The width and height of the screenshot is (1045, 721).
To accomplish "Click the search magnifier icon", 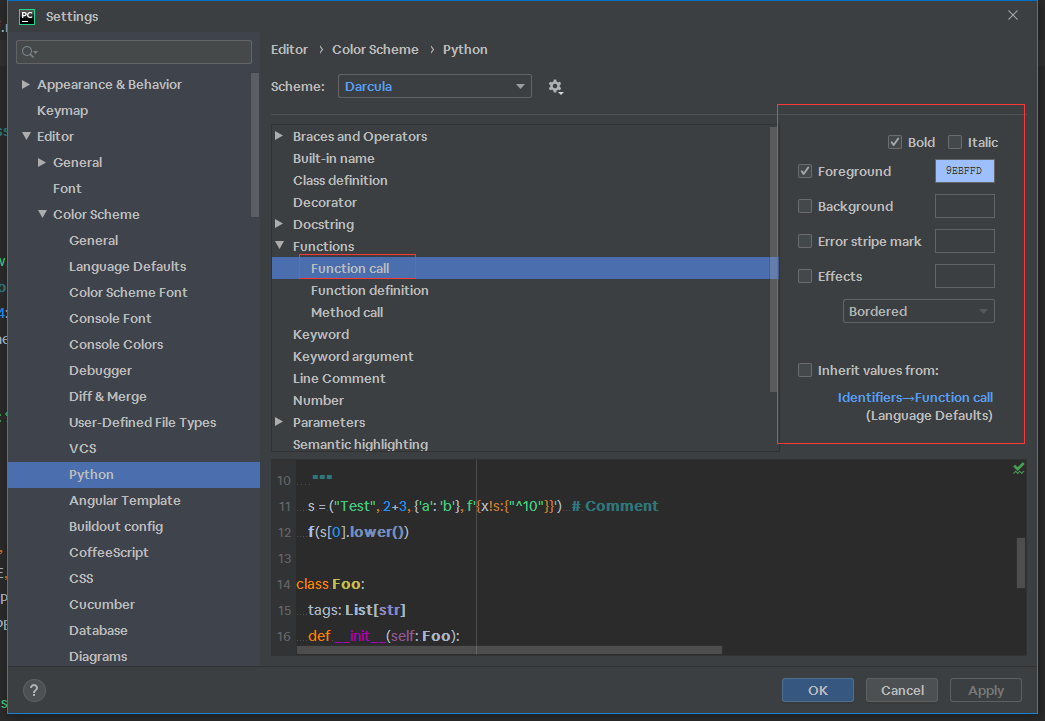I will click(x=29, y=52).
